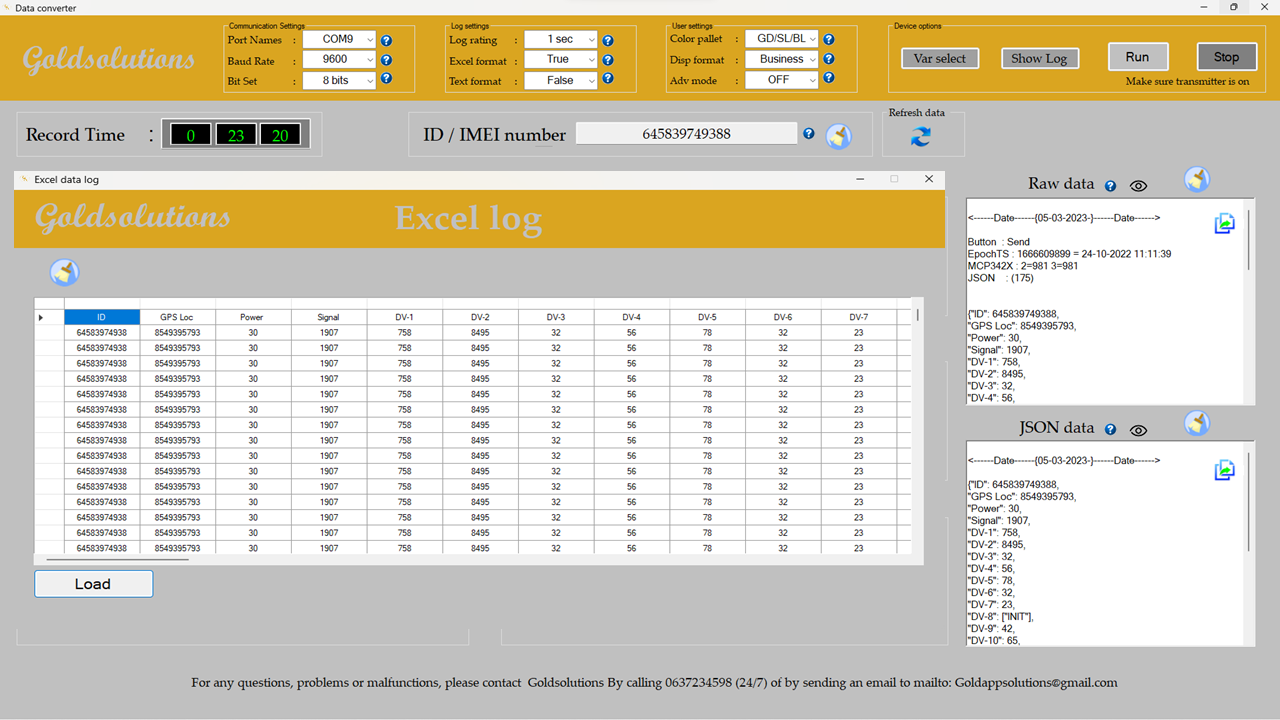Select the ID column header in table

click(102, 317)
